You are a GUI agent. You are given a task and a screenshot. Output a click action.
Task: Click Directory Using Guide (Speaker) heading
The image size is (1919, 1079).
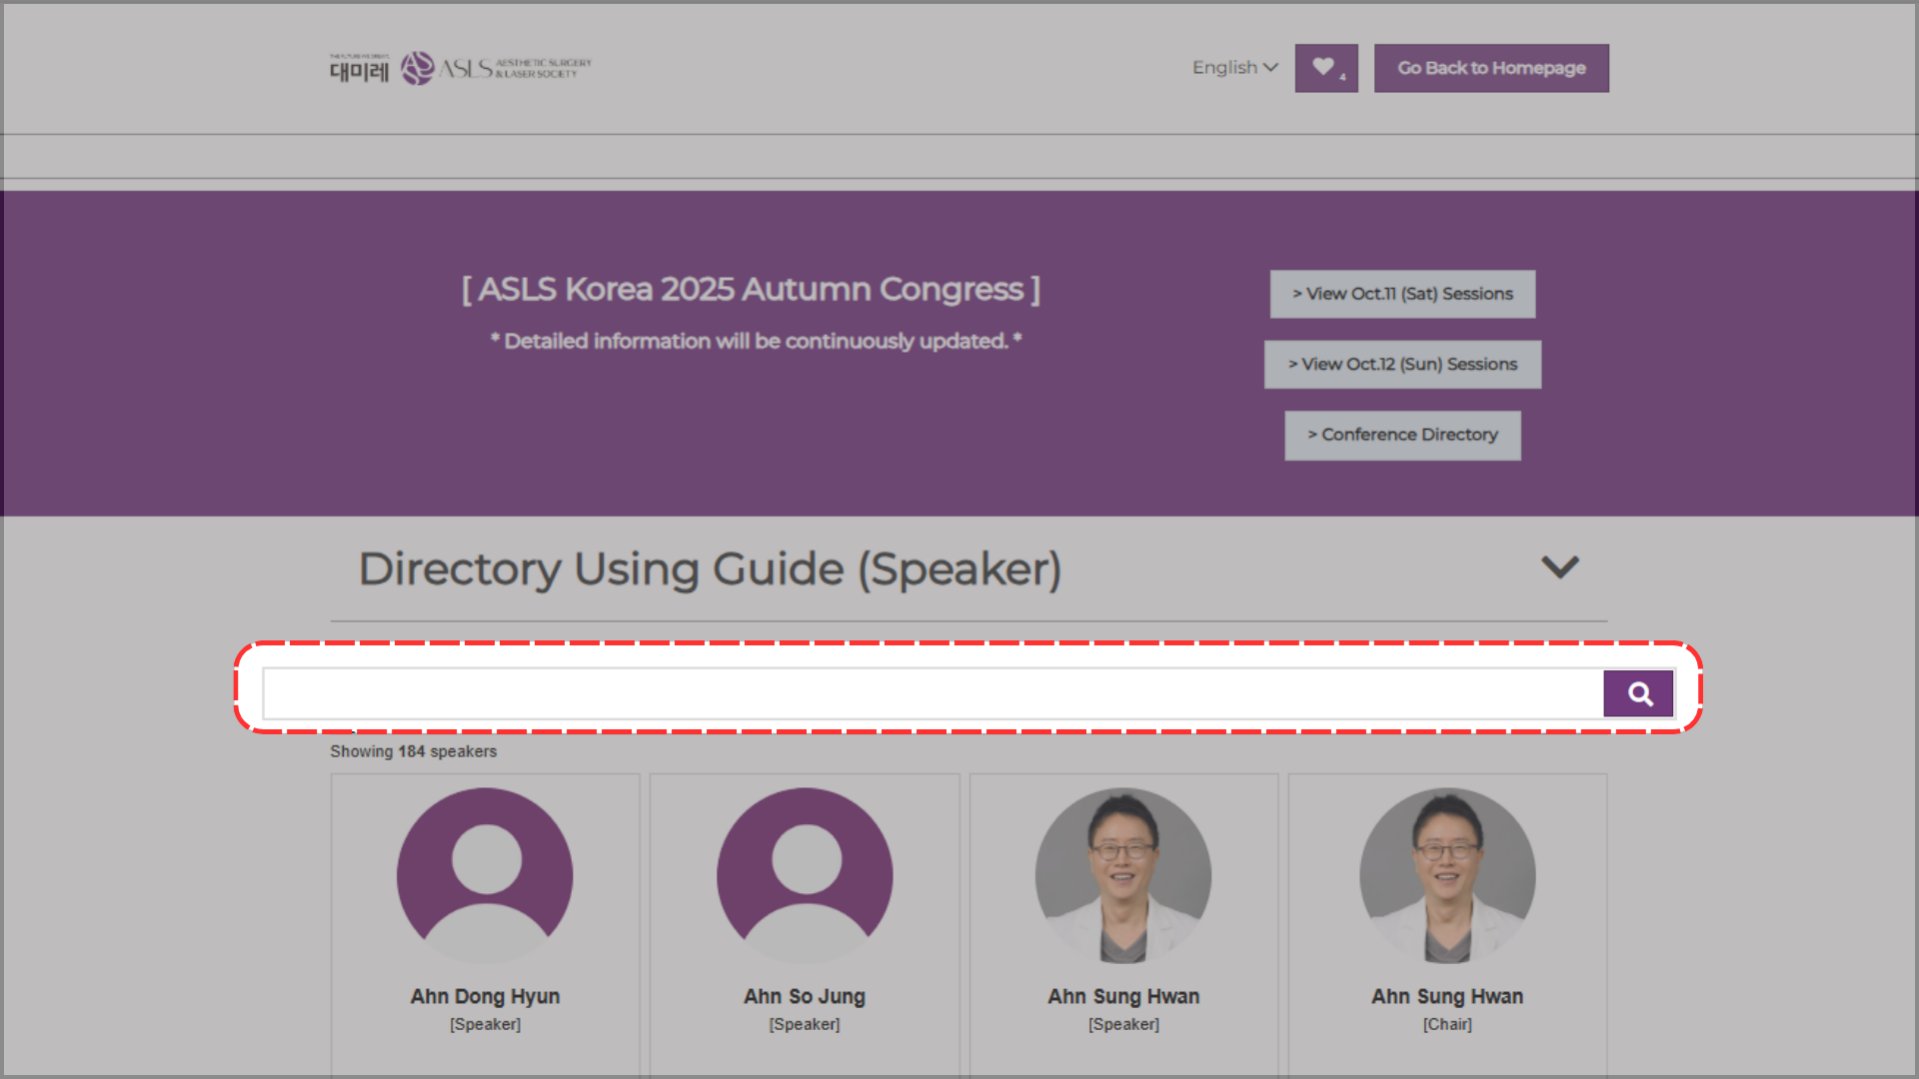pyautogui.click(x=710, y=569)
